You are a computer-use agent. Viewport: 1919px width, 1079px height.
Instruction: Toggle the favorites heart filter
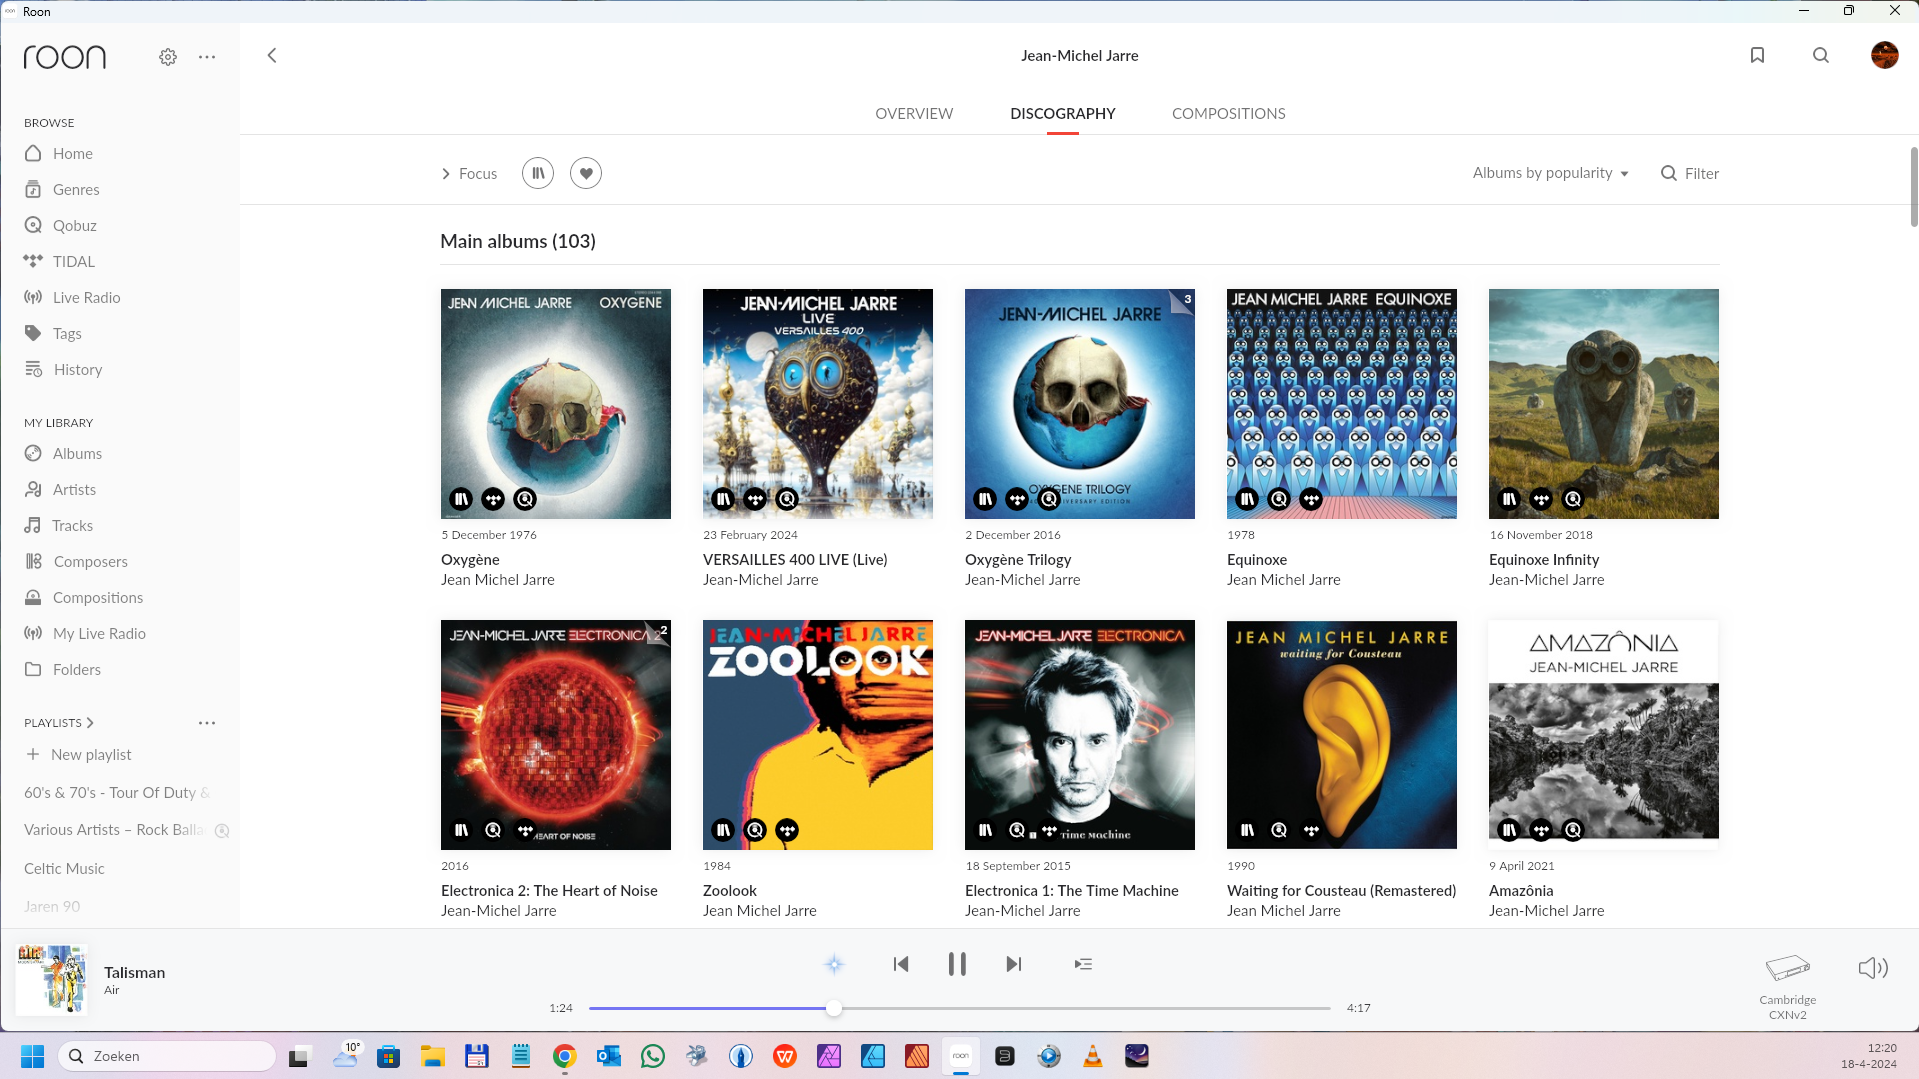click(586, 173)
